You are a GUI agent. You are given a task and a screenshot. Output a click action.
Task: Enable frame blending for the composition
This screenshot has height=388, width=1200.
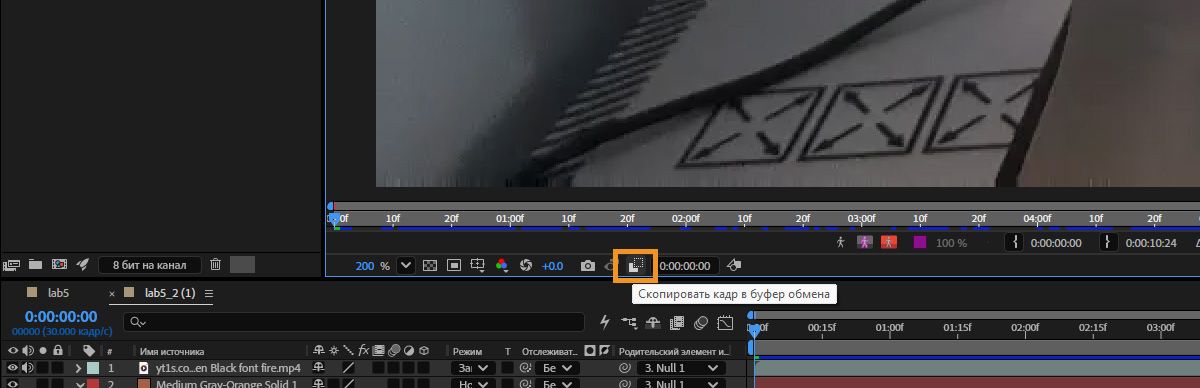(677, 322)
